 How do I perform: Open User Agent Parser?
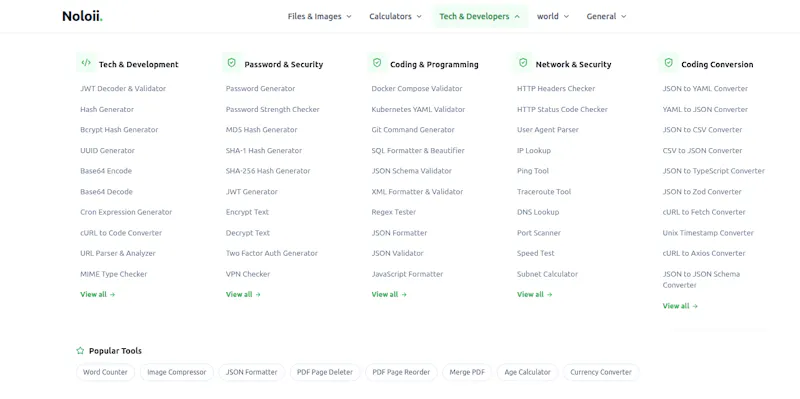[x=547, y=130]
